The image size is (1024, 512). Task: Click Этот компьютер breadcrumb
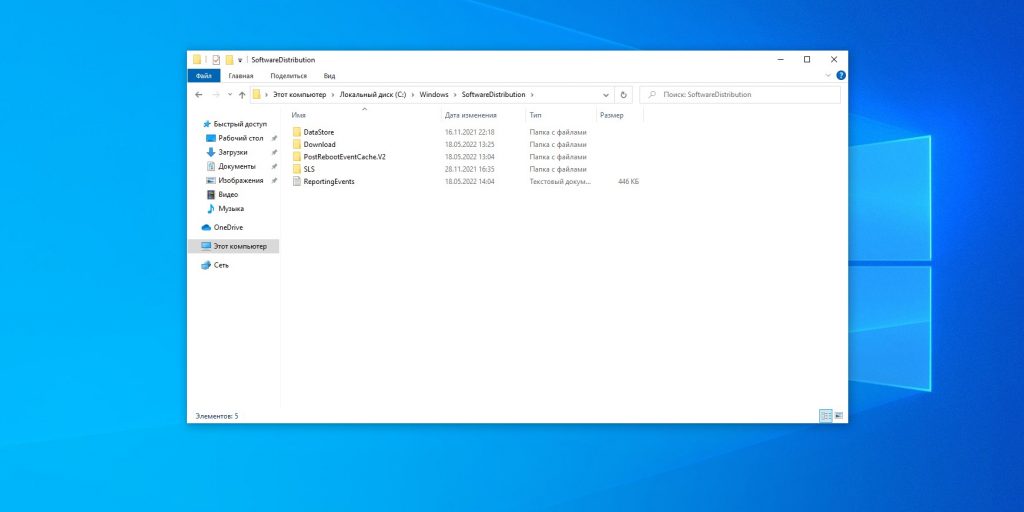299,95
